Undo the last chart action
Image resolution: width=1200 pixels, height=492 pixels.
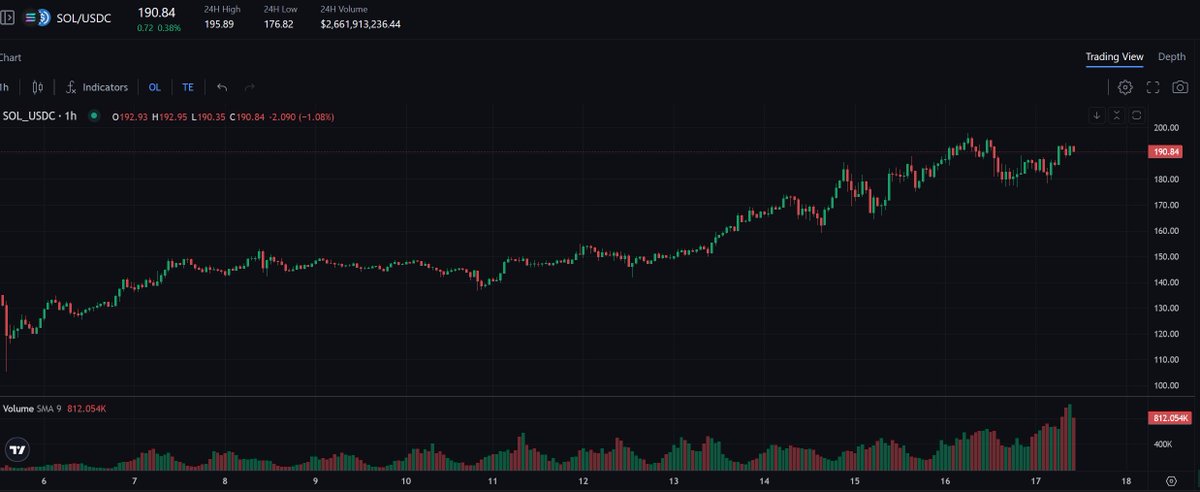coord(222,87)
